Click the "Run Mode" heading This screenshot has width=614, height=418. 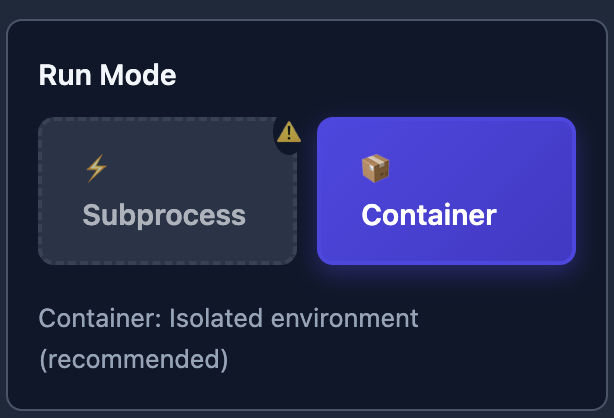(x=107, y=76)
